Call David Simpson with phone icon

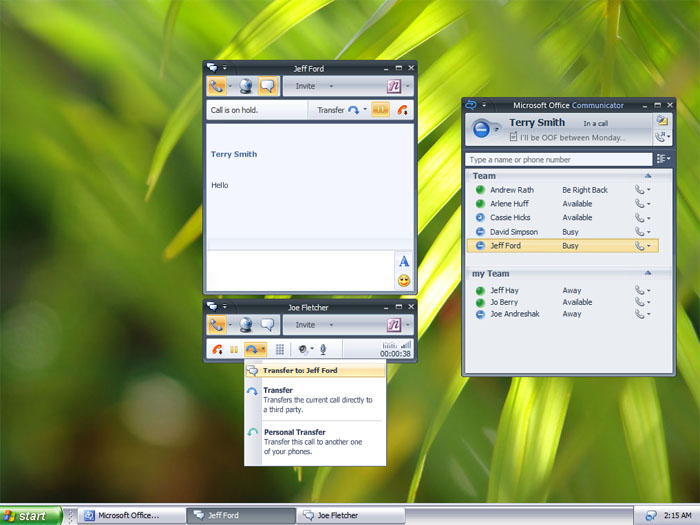[x=640, y=232]
